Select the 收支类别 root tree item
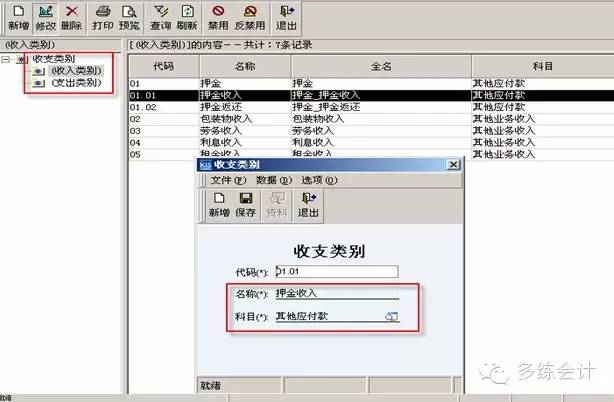 (54, 59)
